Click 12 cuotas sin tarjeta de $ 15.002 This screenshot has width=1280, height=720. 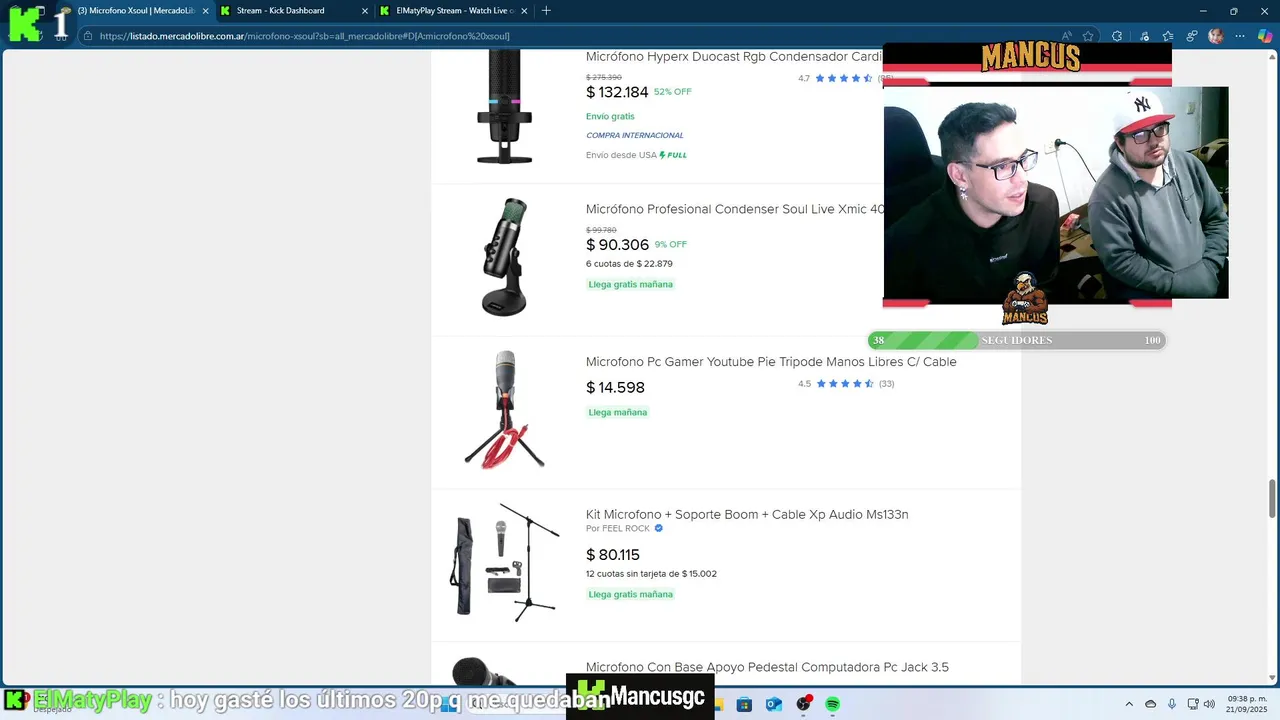tap(651, 574)
